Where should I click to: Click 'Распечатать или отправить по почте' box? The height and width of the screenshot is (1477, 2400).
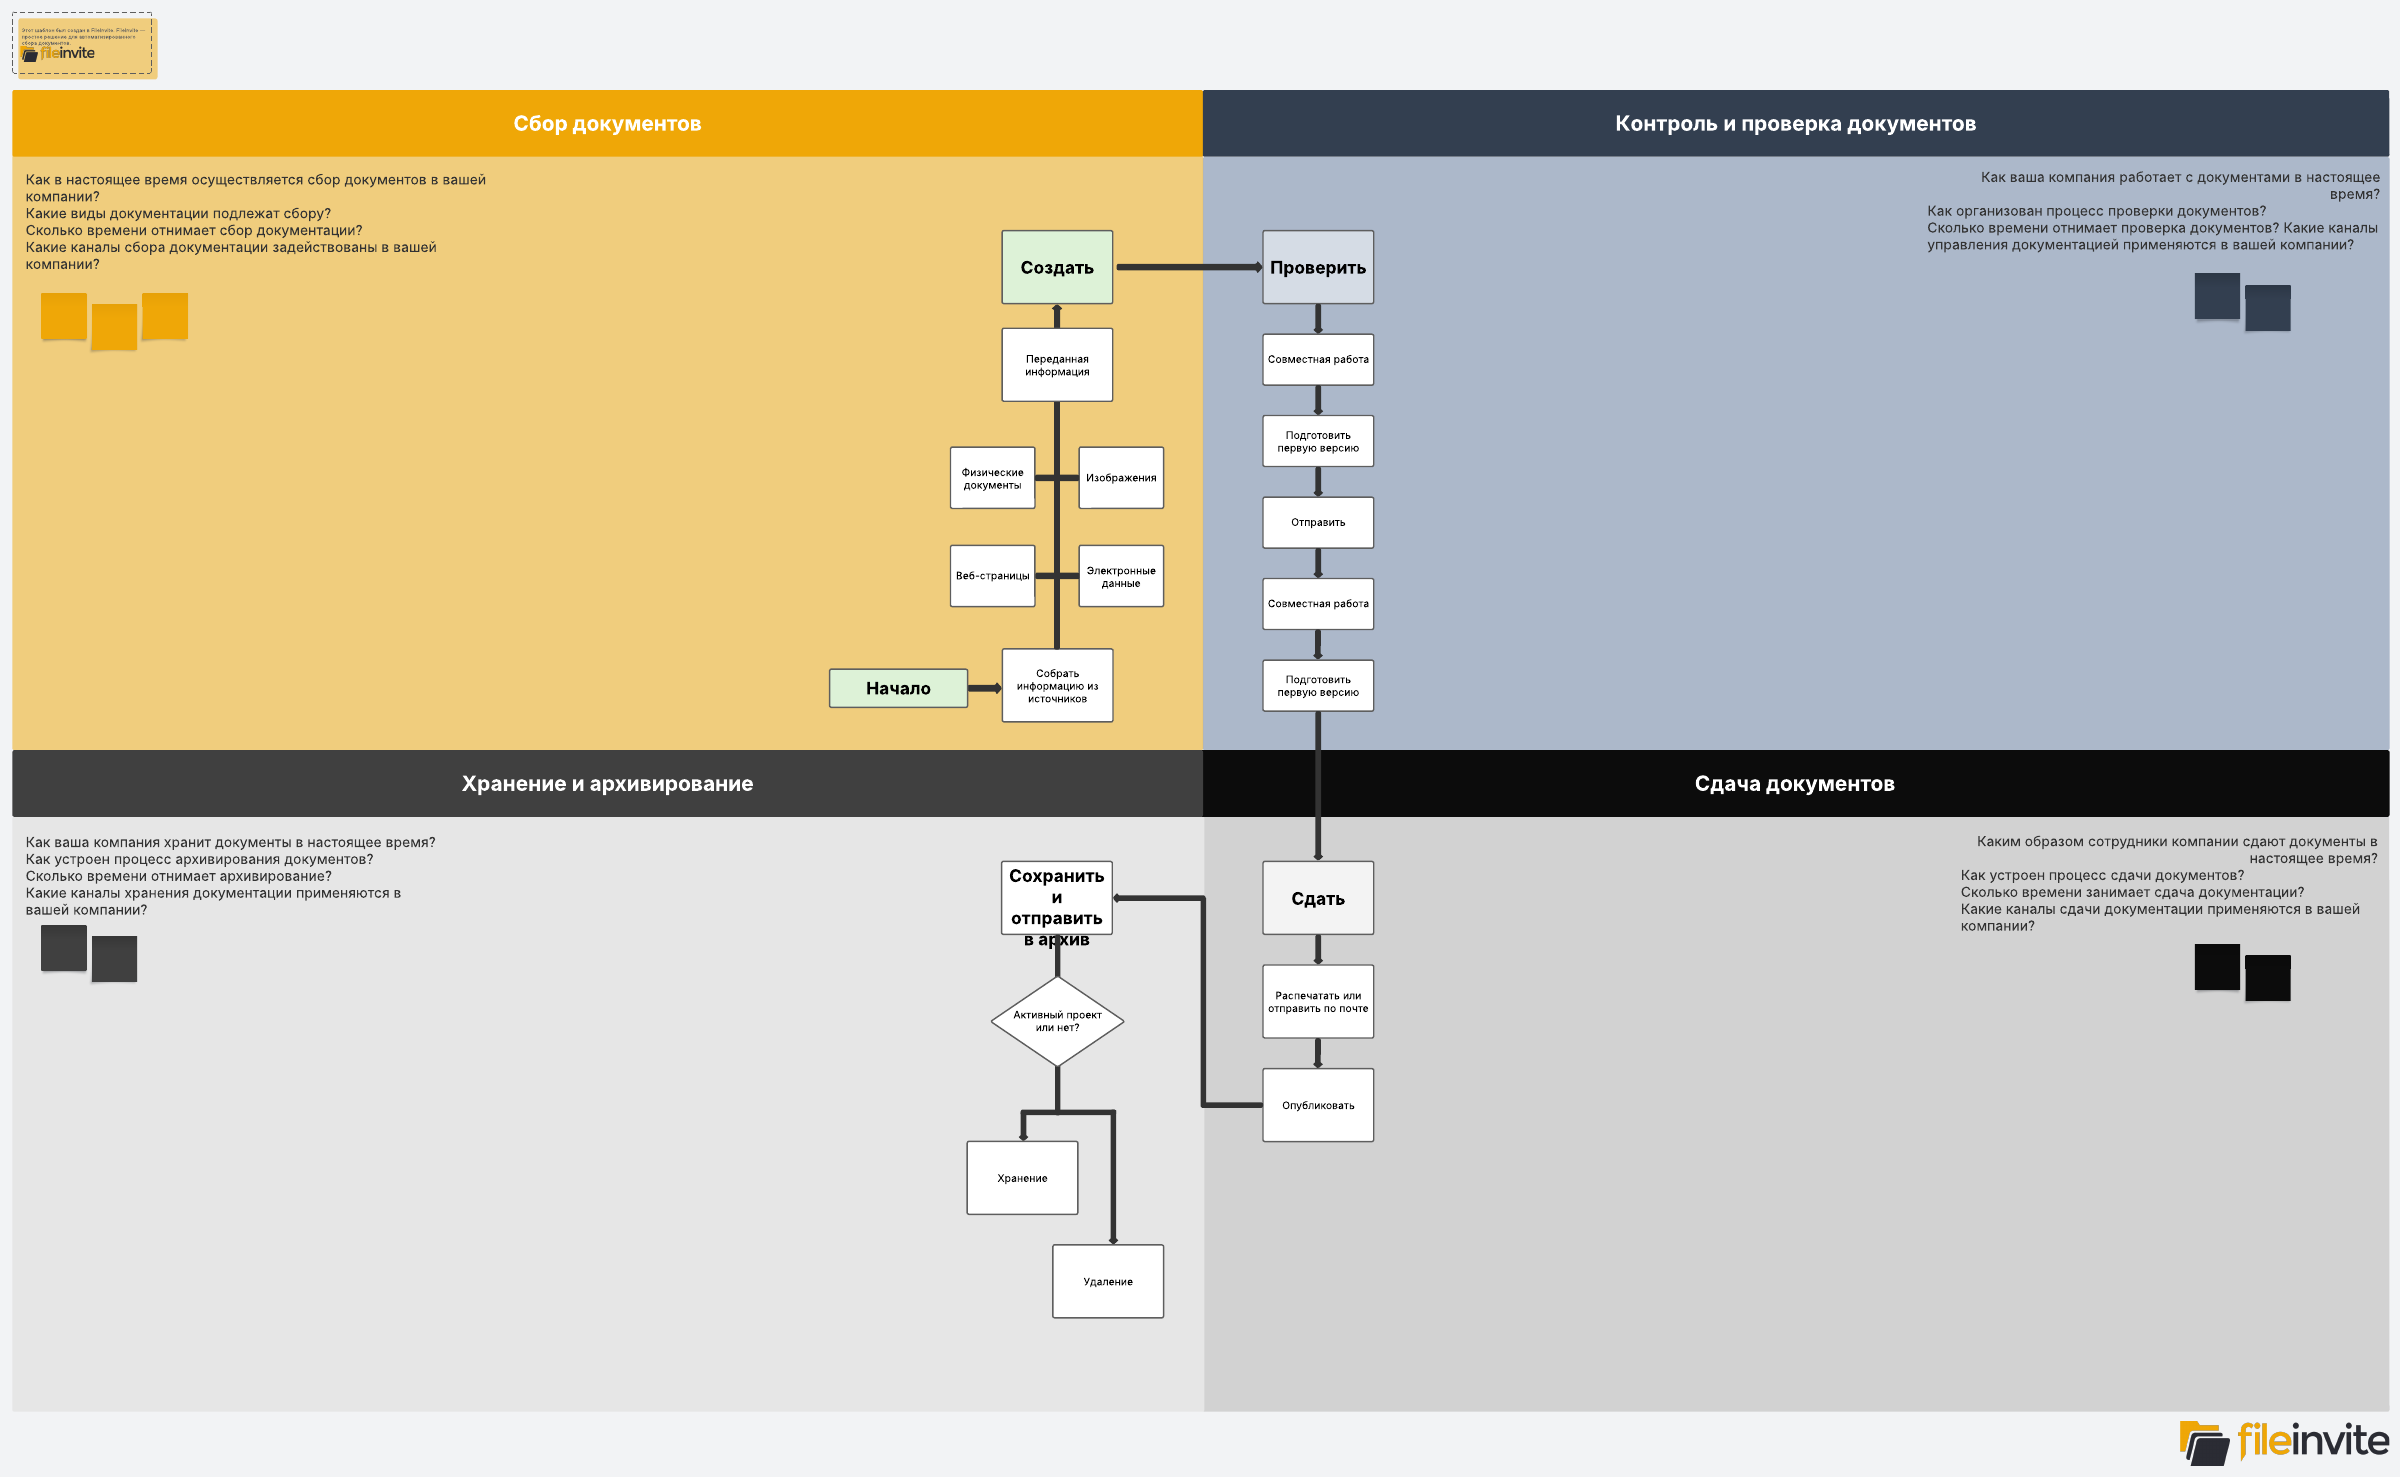pyautogui.click(x=1317, y=1001)
